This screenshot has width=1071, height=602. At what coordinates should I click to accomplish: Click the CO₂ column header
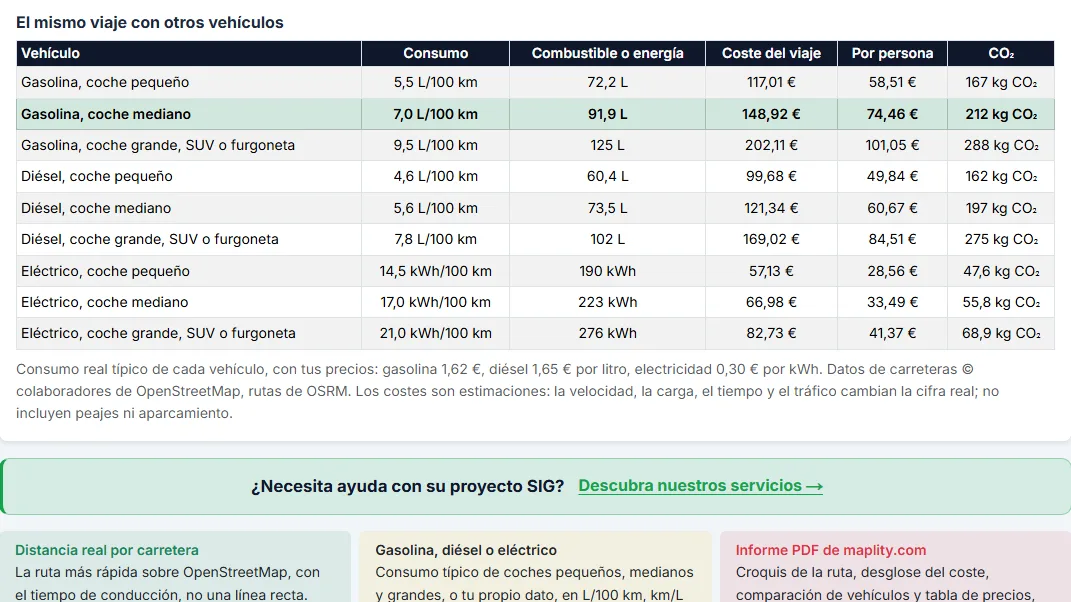pos(1001,53)
